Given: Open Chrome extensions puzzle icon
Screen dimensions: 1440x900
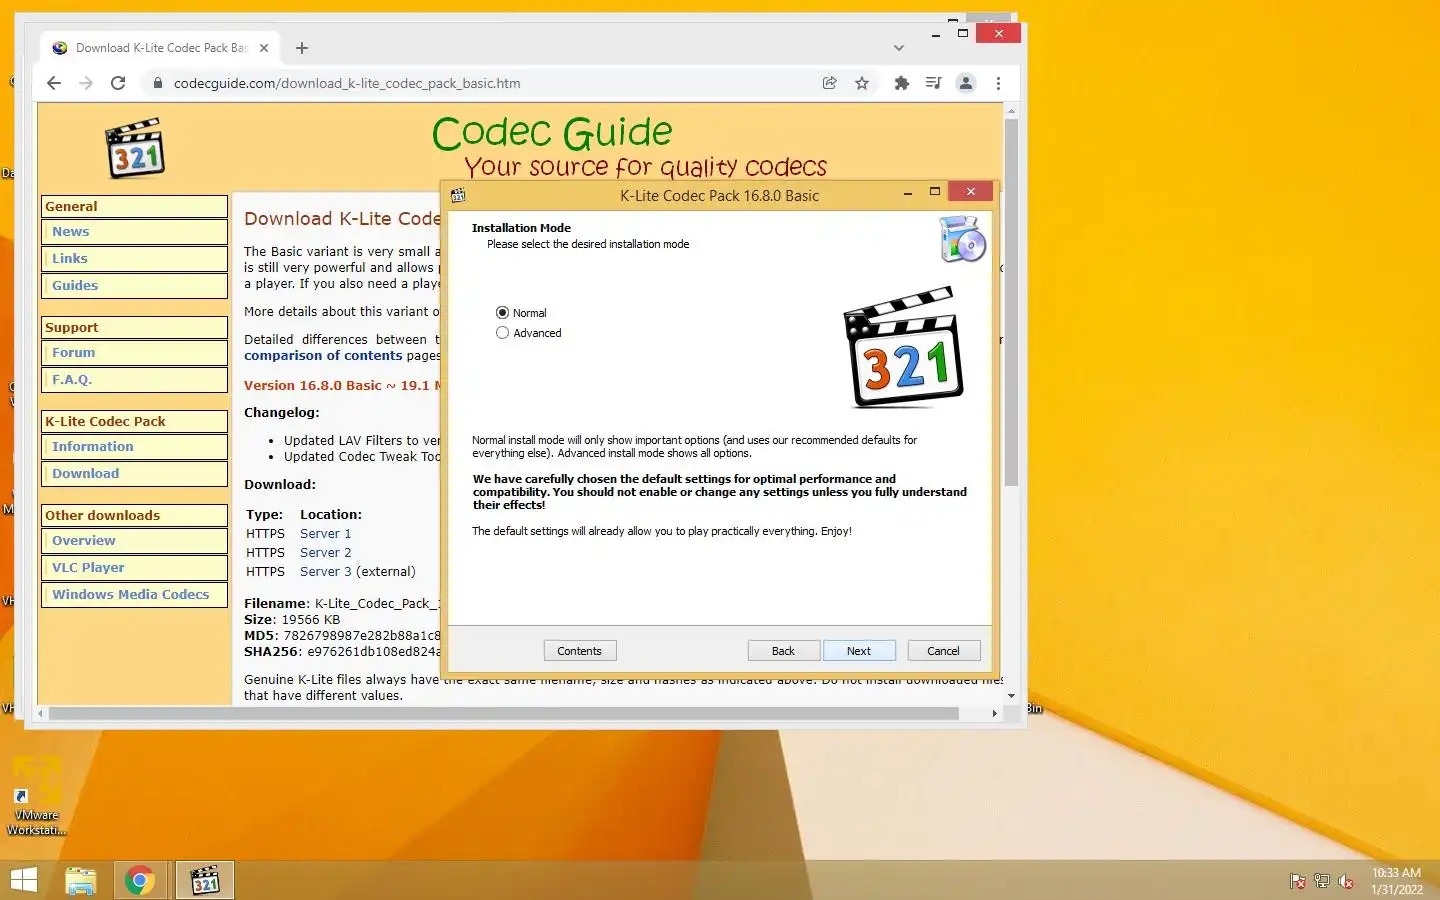Looking at the screenshot, I should click(901, 83).
